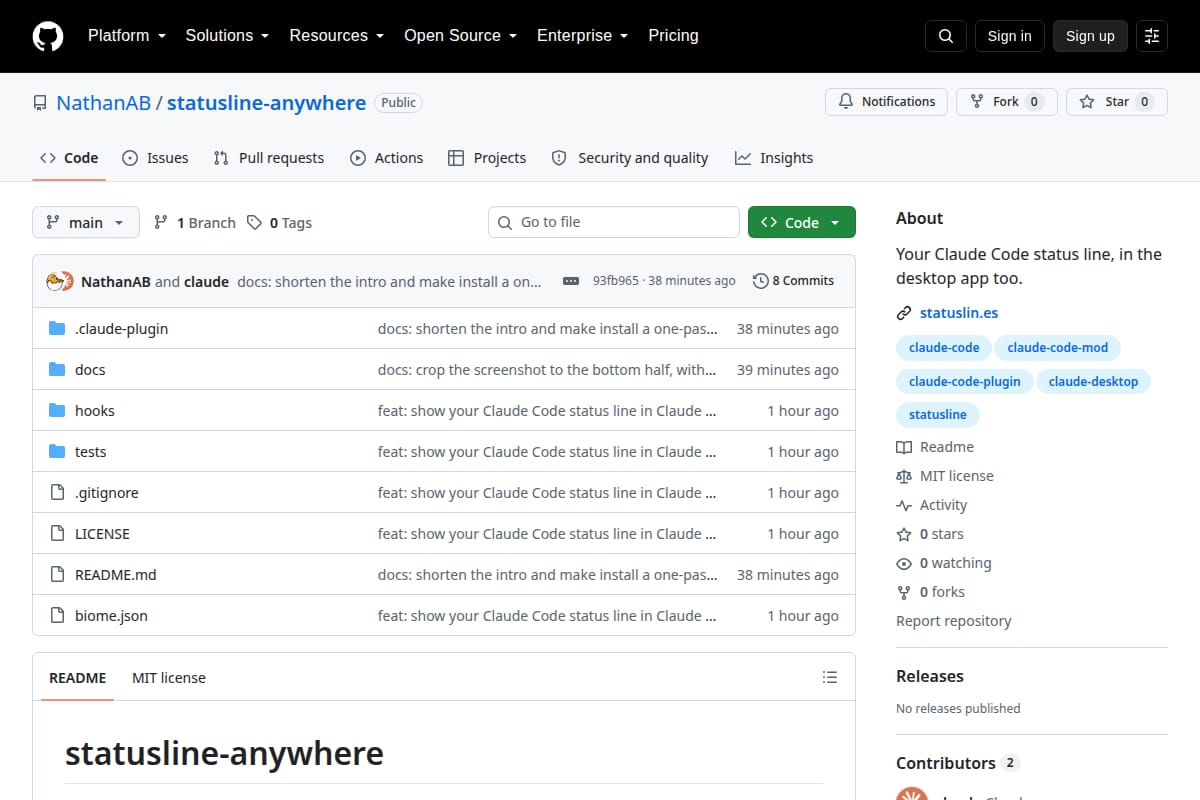Focus the Go to file field
Image resolution: width=1200 pixels, height=800 pixels.
pyautogui.click(x=614, y=222)
